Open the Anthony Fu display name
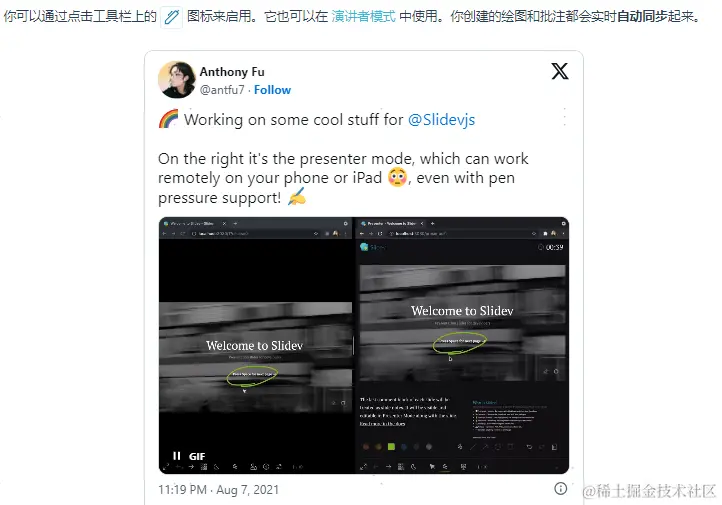This screenshot has width=722, height=505. 232,72
